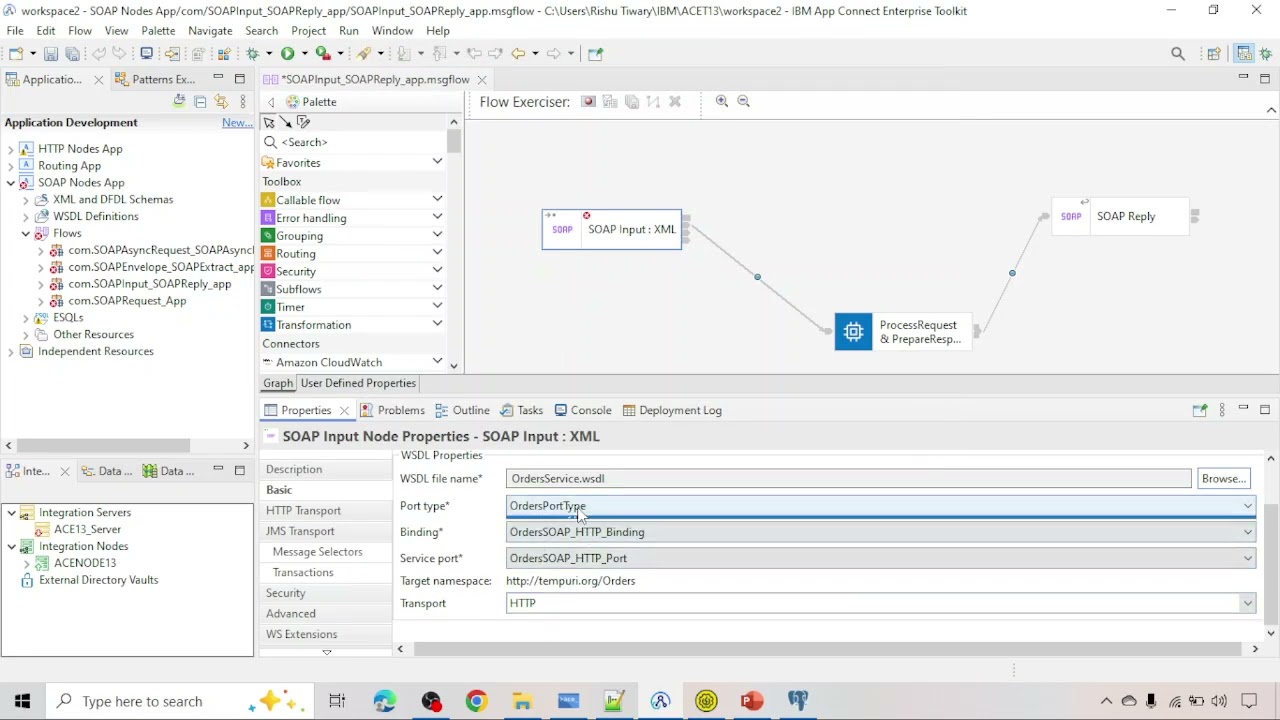This screenshot has width=1280, height=720.
Task: Click the Save All toolbar icon
Action: point(72,54)
